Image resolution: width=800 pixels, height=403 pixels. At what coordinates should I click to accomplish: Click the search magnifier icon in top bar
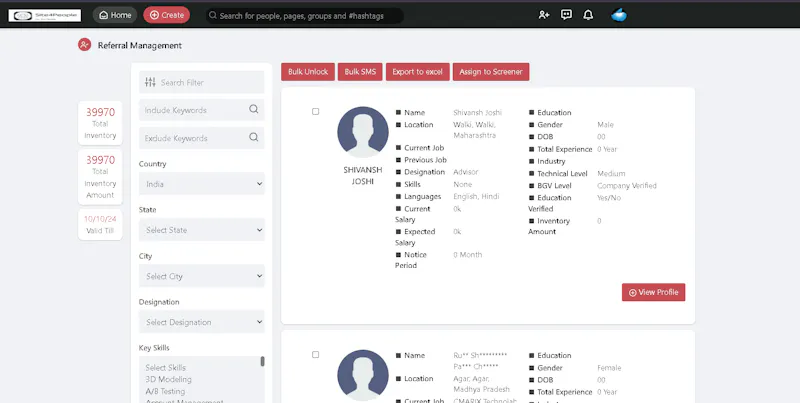[x=213, y=16]
